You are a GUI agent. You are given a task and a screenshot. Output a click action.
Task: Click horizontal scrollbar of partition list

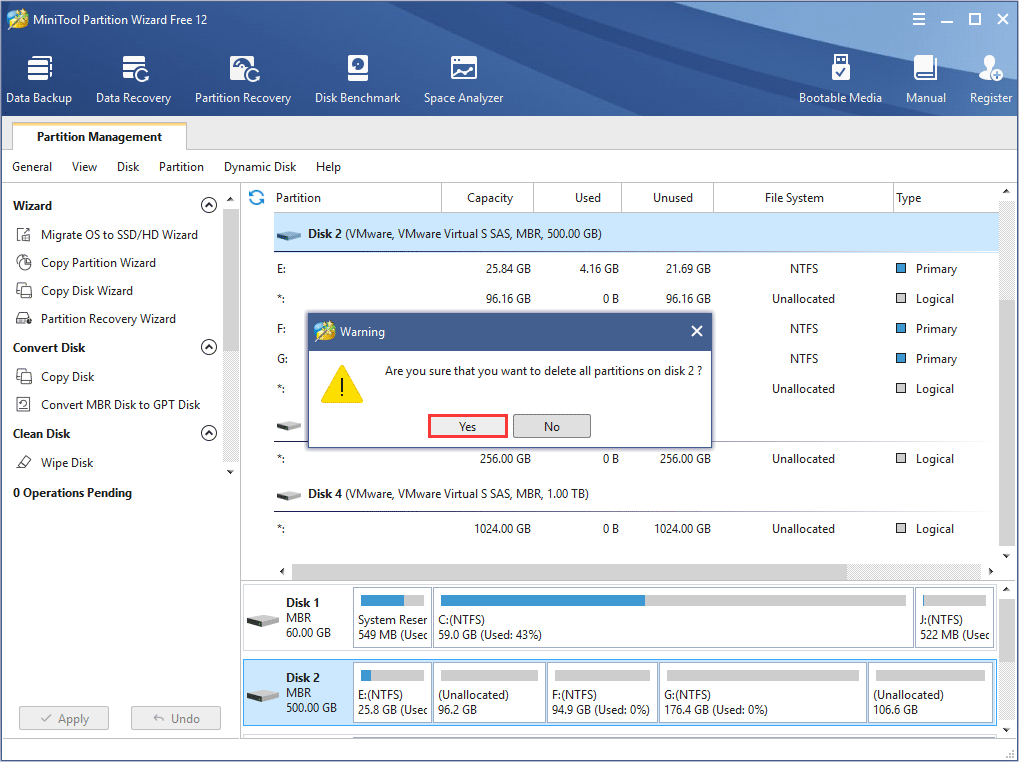569,572
